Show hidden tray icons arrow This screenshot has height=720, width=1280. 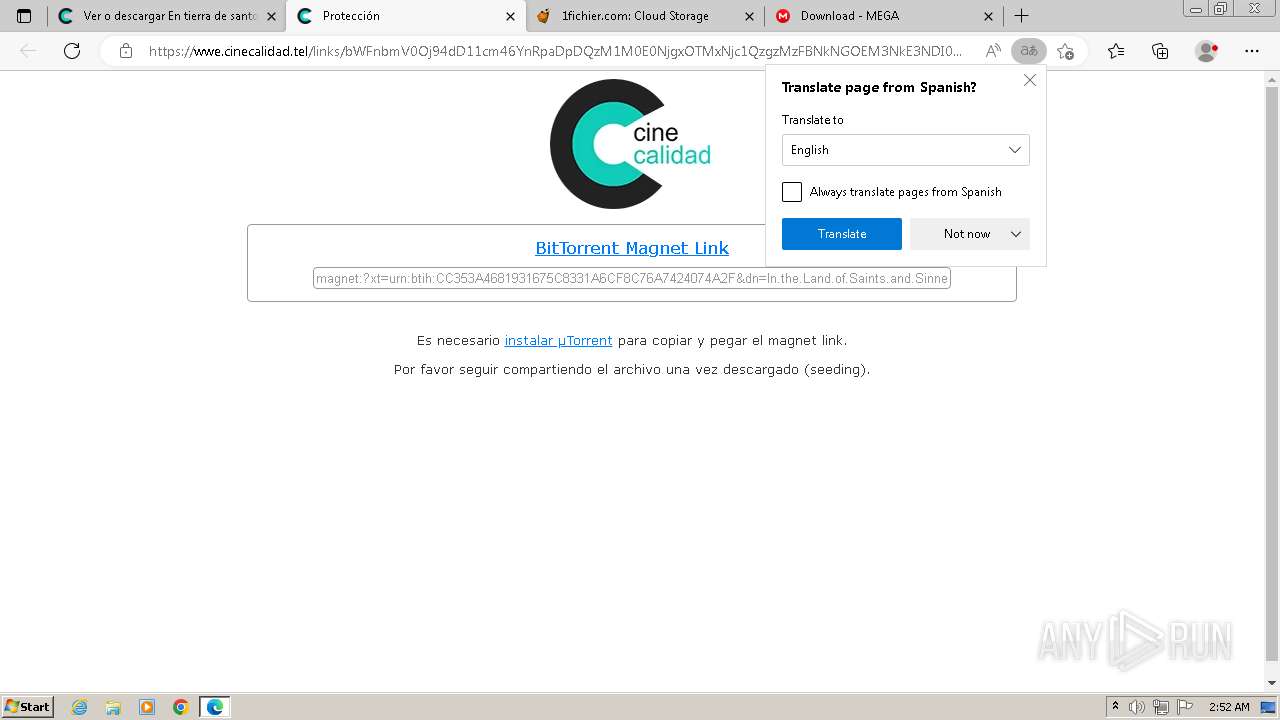tap(1115, 707)
